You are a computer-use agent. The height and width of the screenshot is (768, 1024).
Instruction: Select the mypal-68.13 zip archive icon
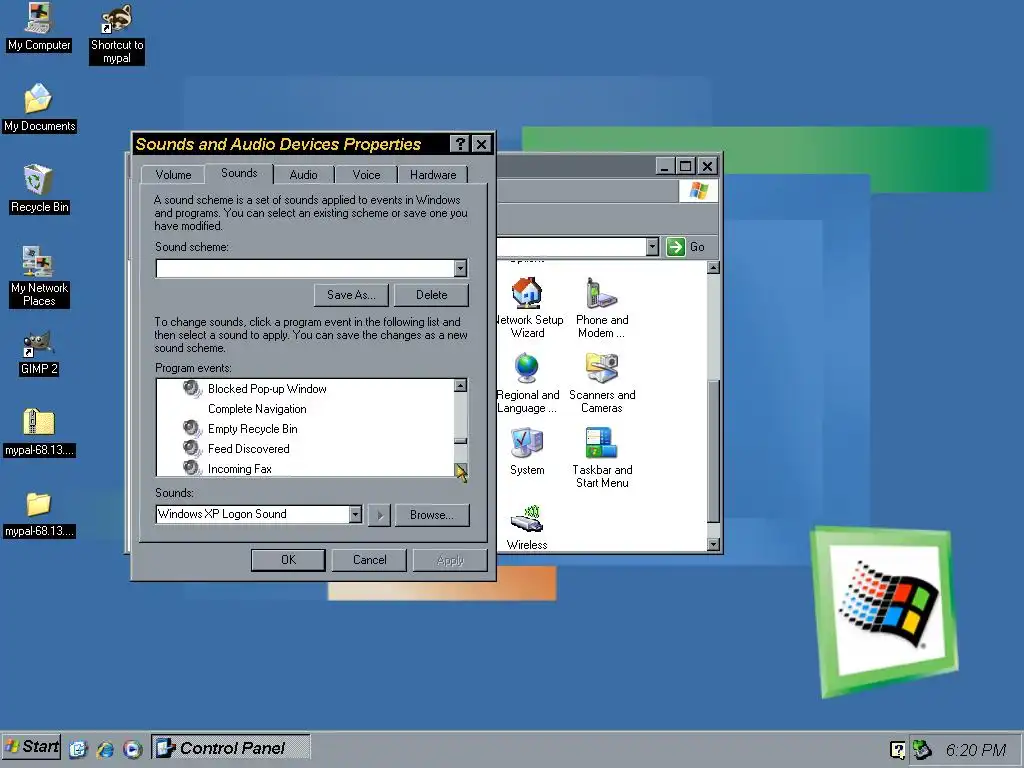pos(39,432)
